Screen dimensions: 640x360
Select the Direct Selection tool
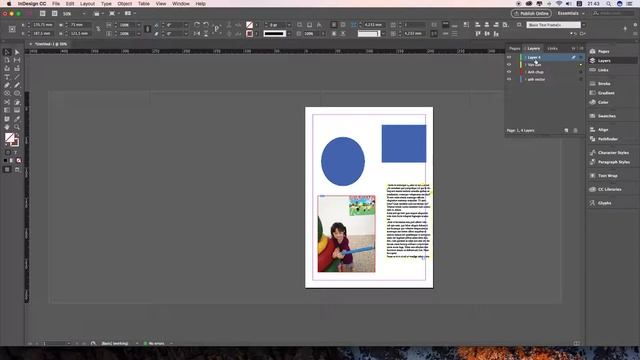coord(17,52)
